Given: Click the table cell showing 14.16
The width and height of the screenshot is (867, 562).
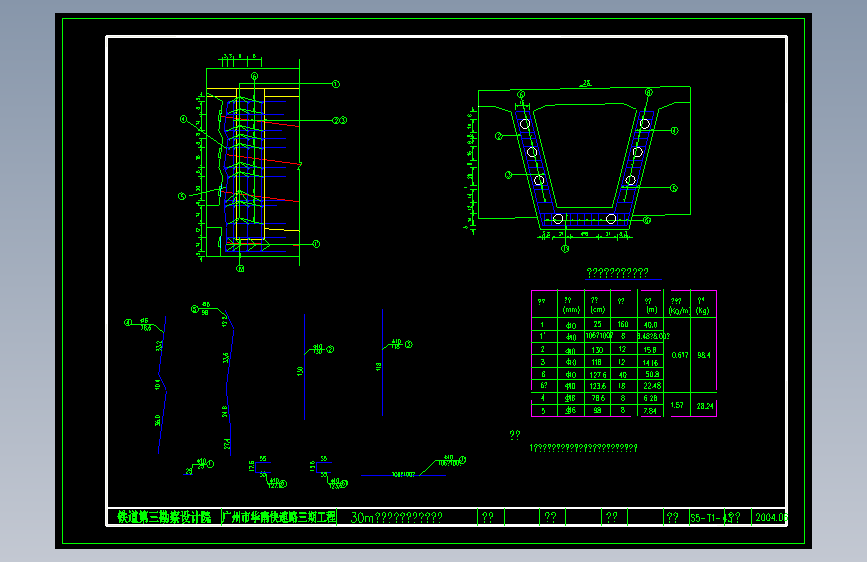Looking at the screenshot, I should point(651,363).
